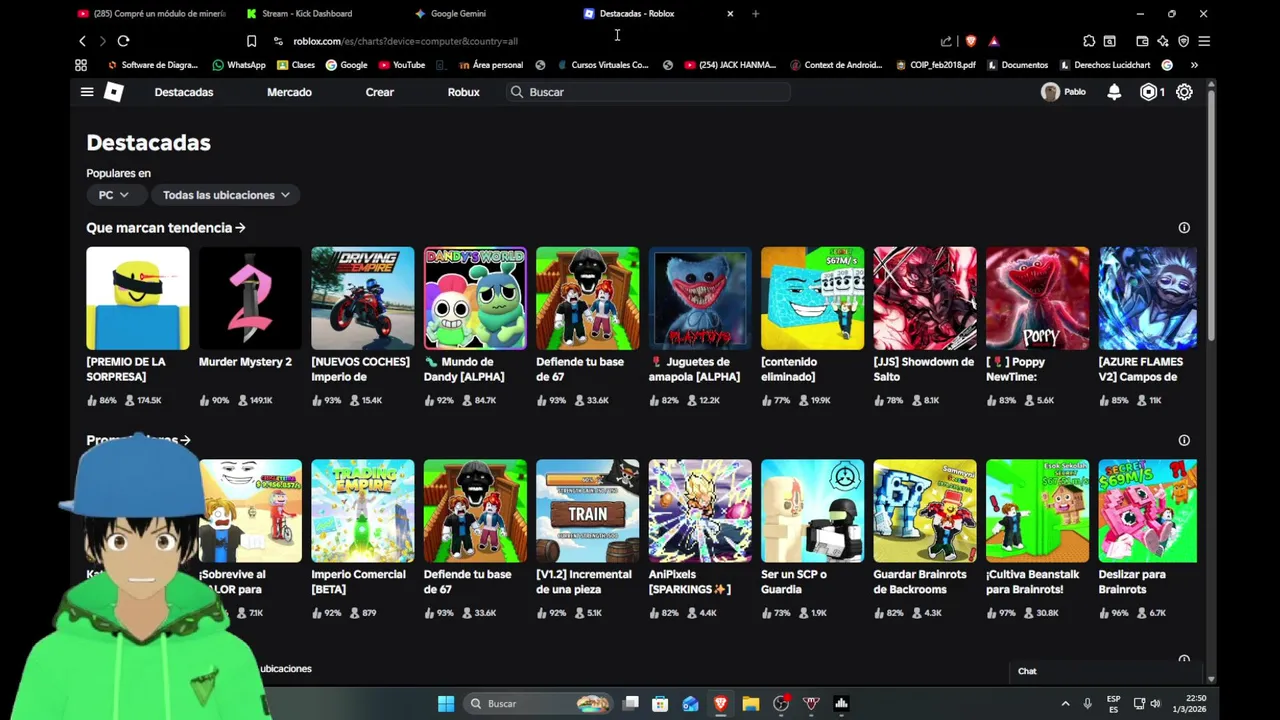Click the page vertical scrollbar

[x=1211, y=215]
